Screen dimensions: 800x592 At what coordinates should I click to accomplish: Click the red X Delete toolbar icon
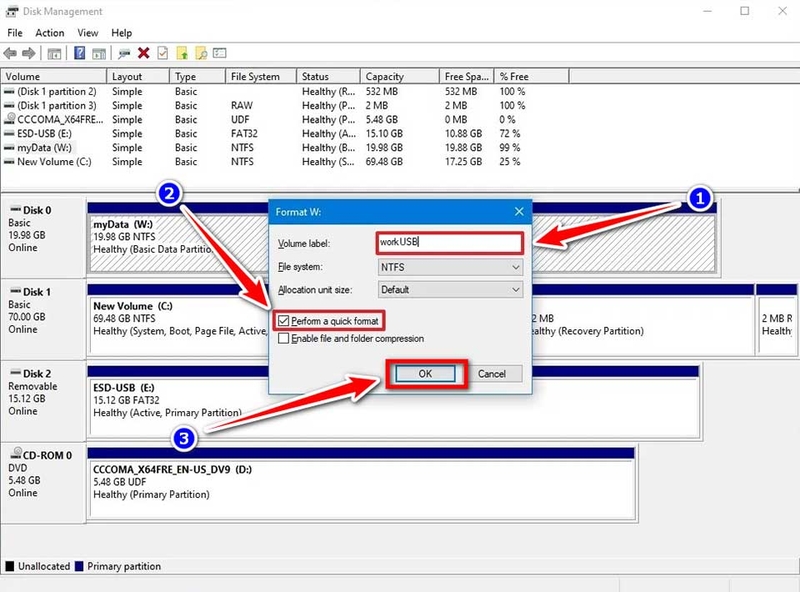(x=144, y=53)
